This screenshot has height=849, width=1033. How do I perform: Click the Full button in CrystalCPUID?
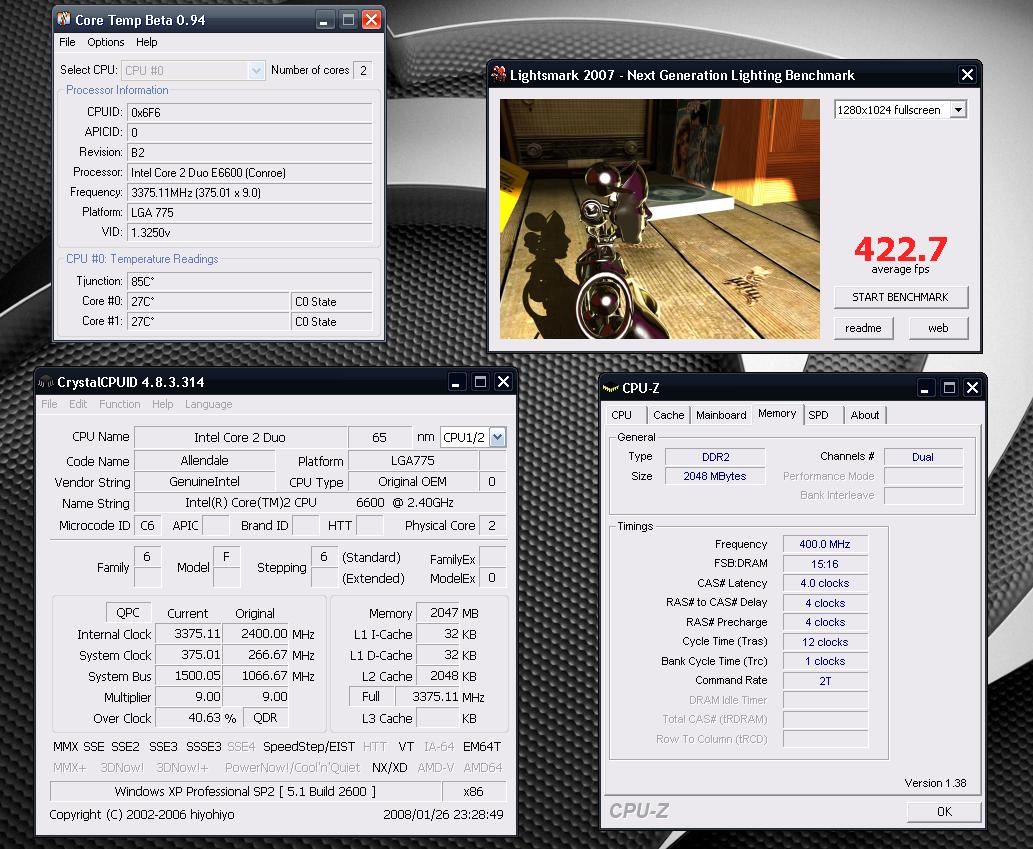coord(371,697)
